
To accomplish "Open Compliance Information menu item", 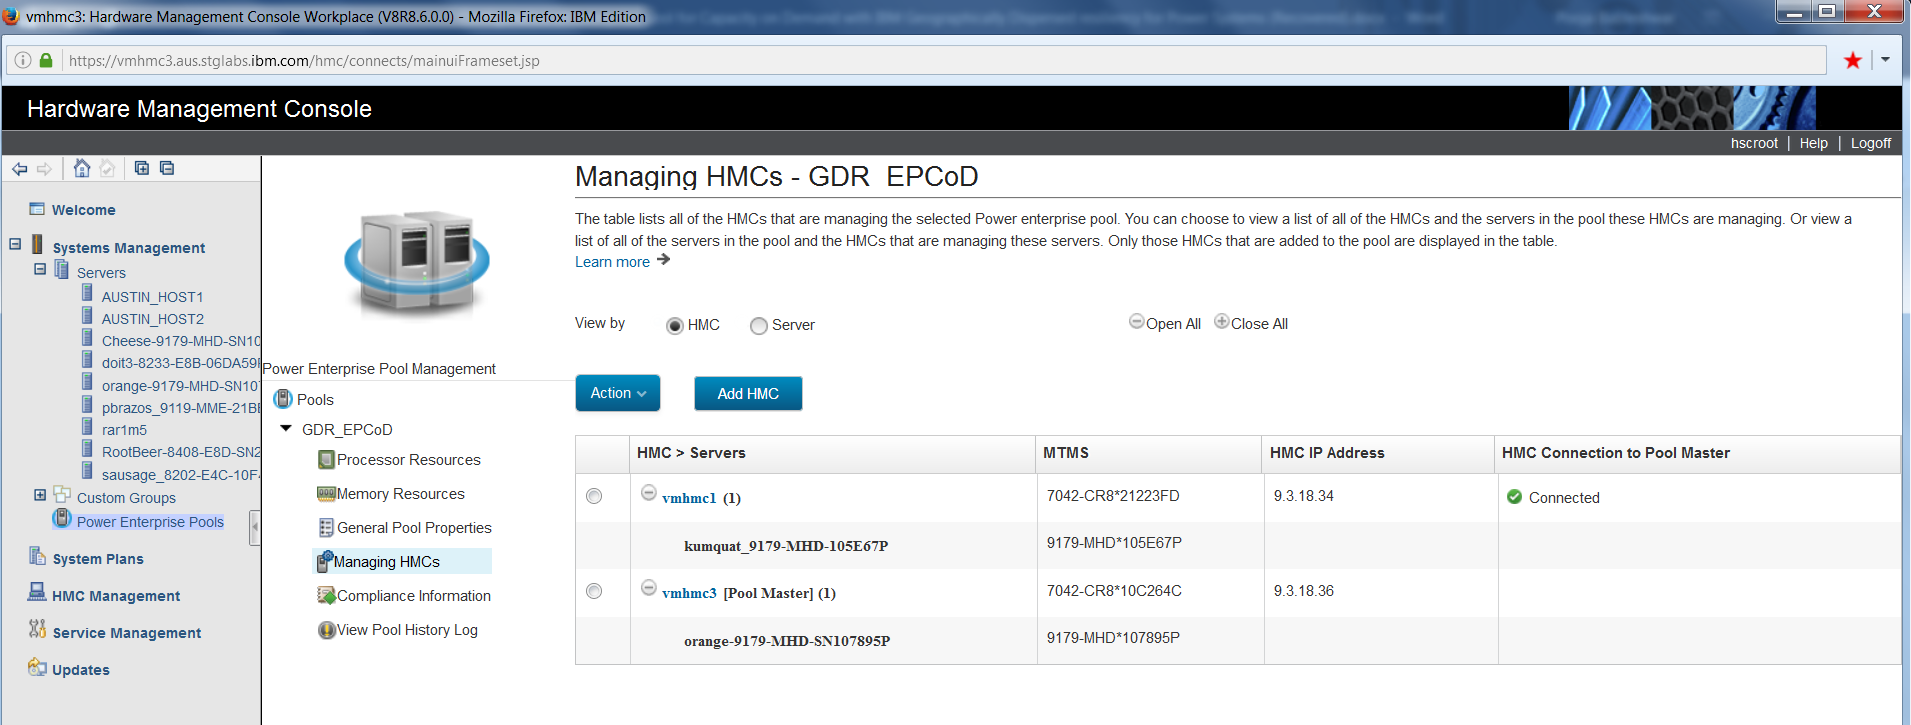I will click(x=414, y=596).
